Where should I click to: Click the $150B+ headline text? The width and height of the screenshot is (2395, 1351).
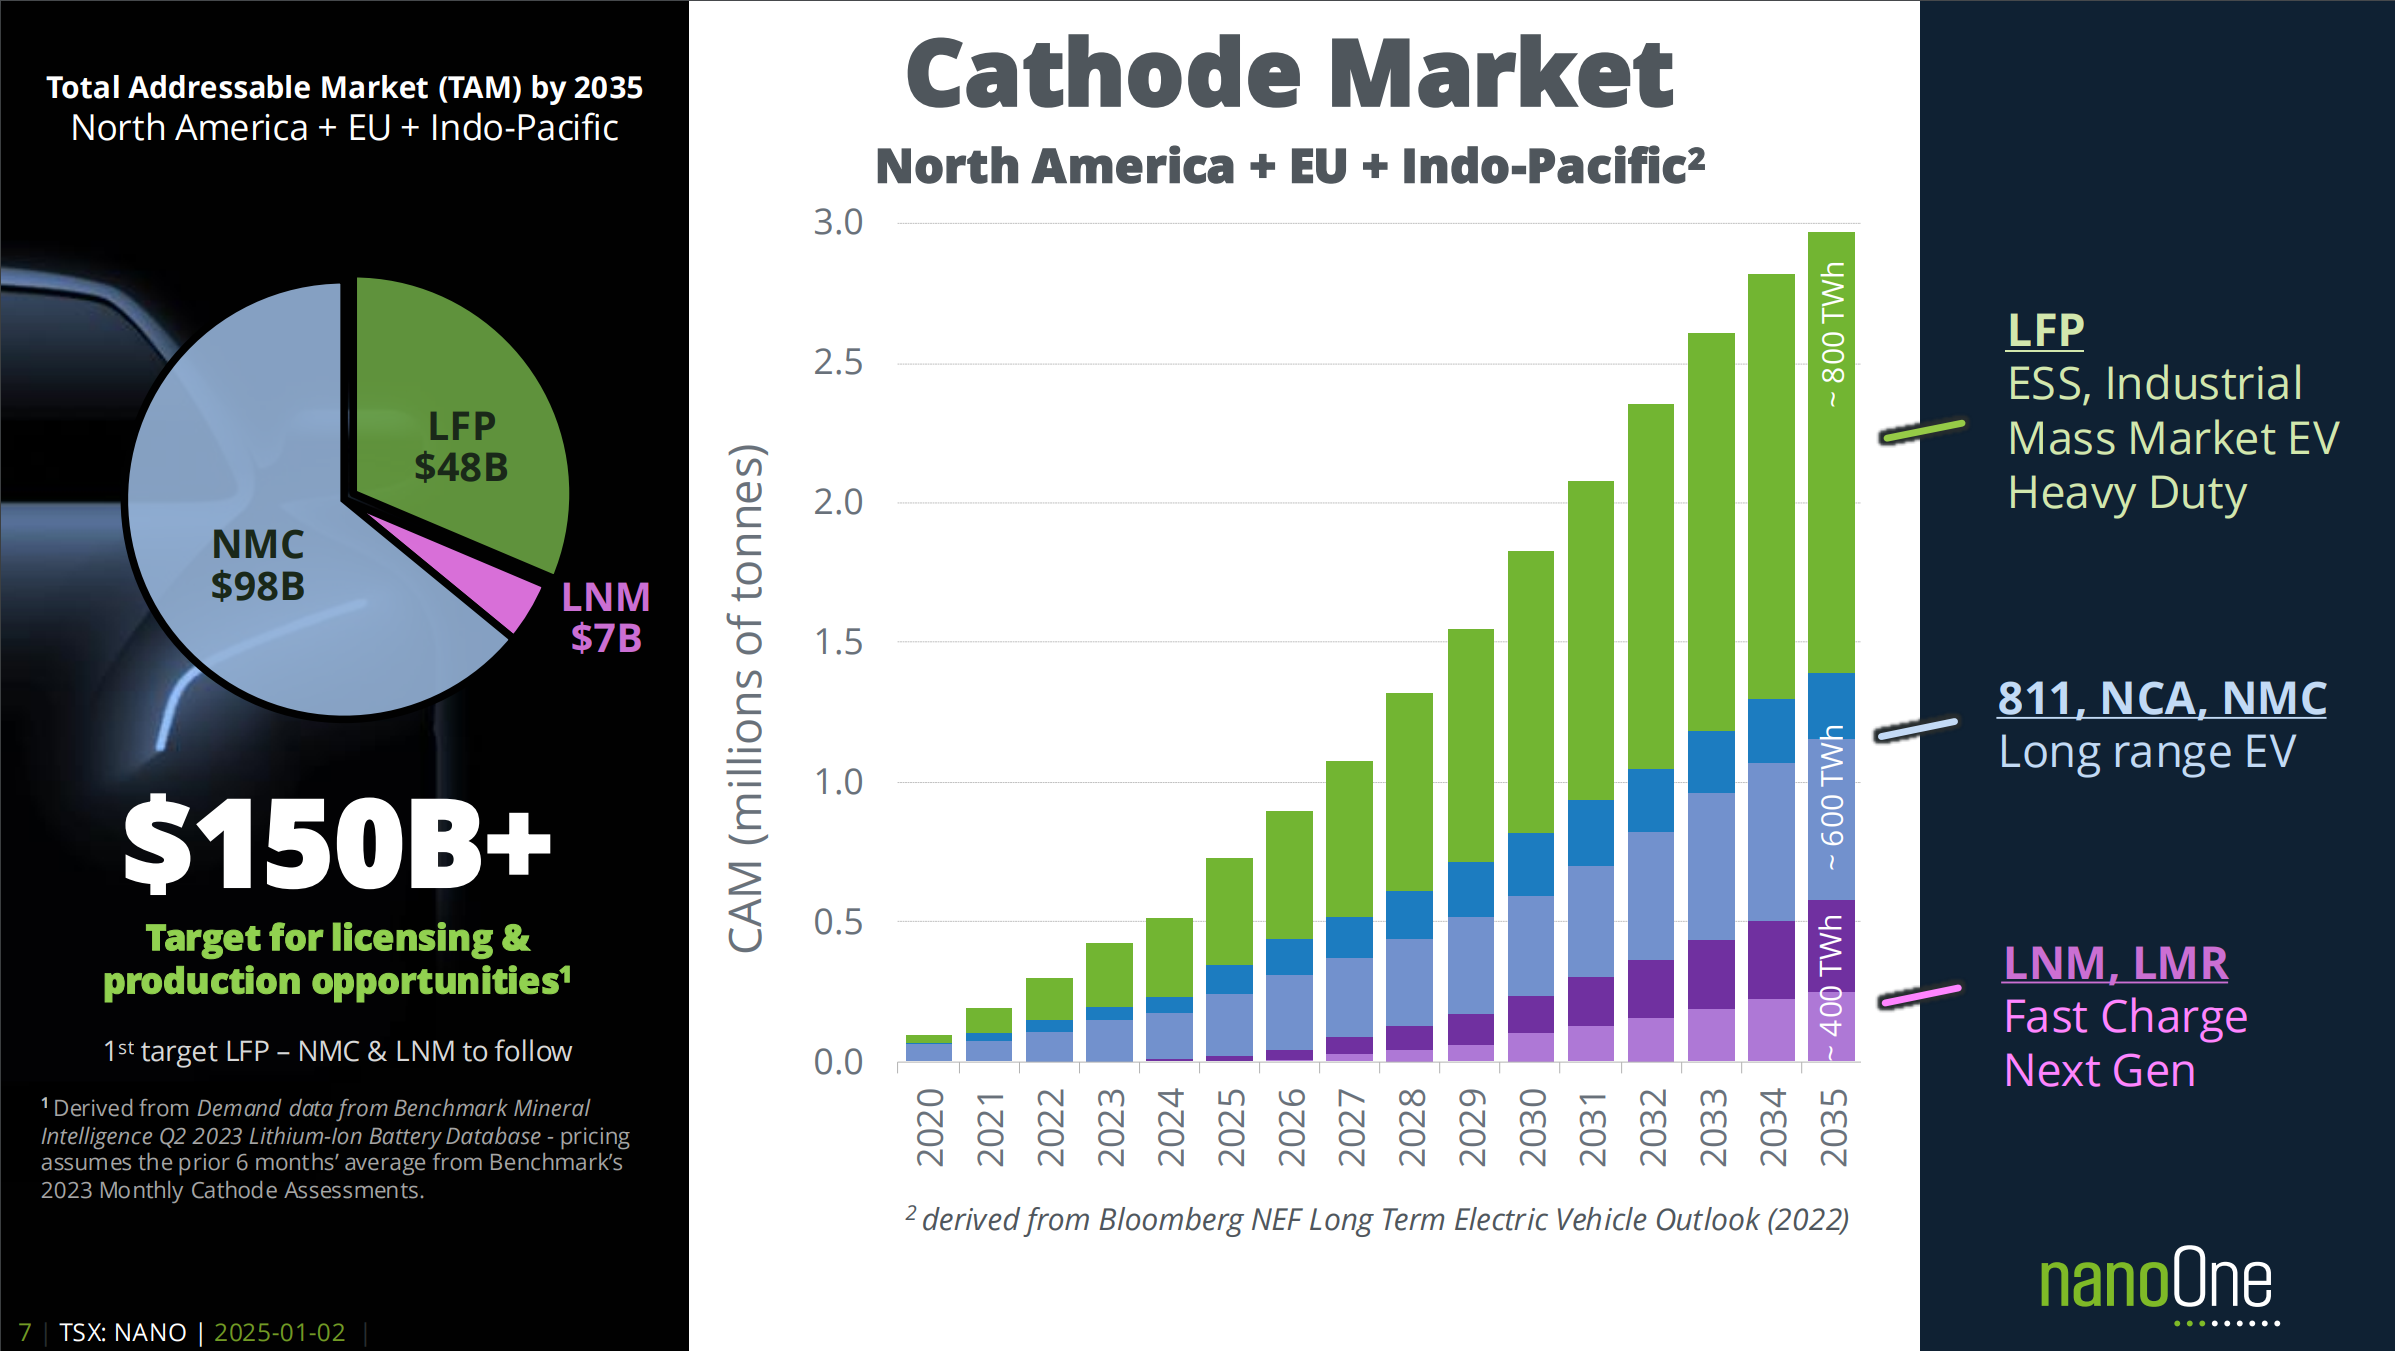coord(336,845)
